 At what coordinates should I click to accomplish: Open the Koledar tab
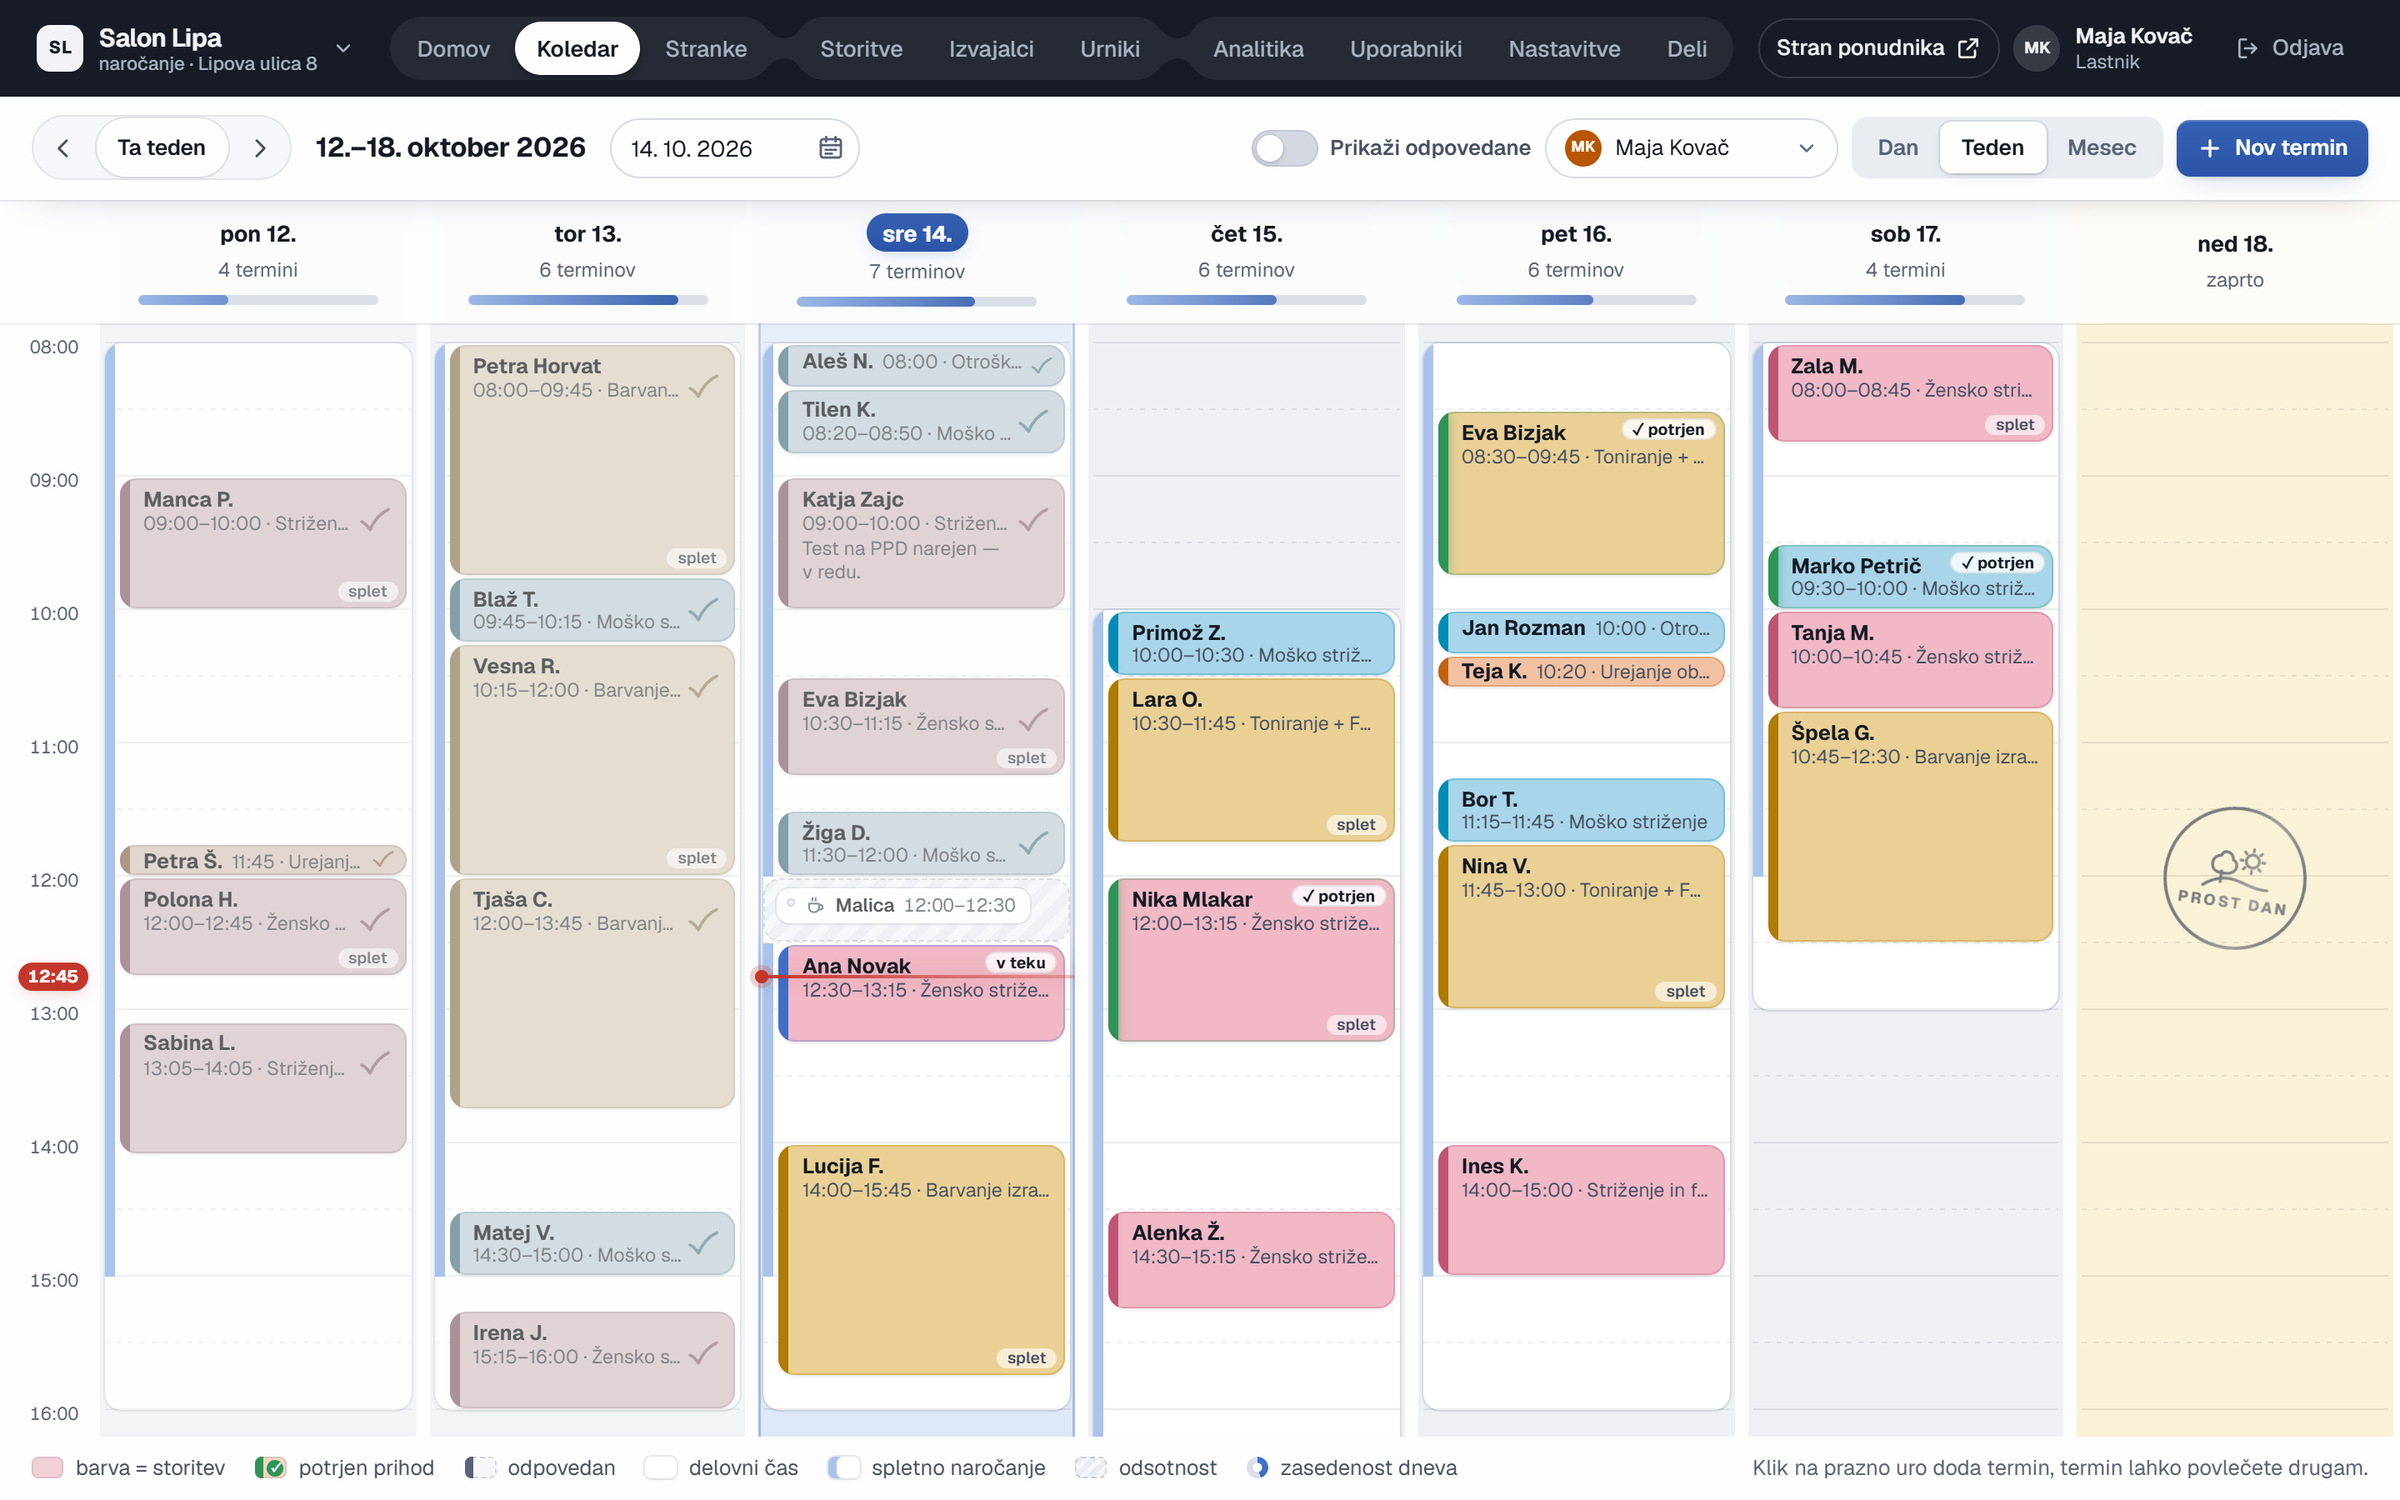tap(577, 48)
